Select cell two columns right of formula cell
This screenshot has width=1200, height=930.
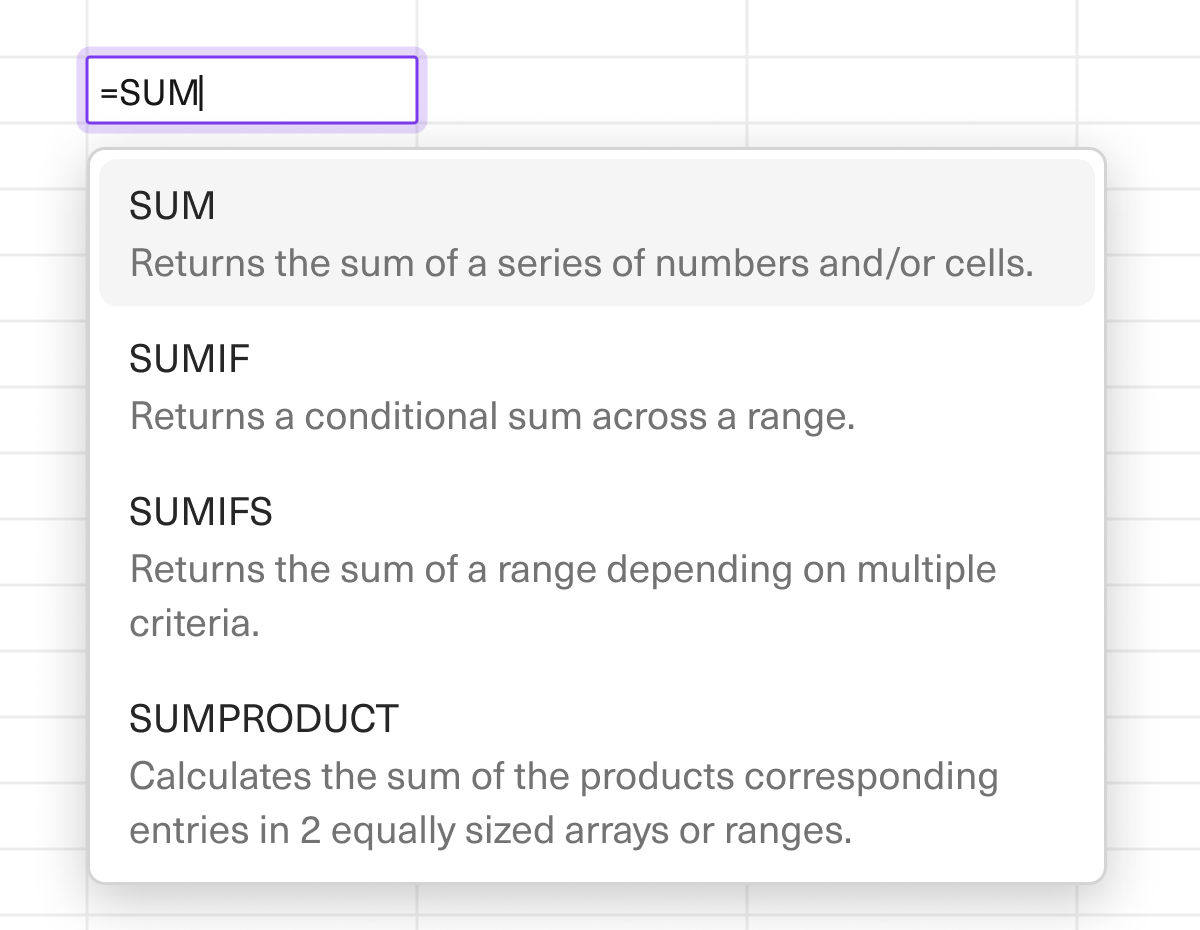pyautogui.click(x=912, y=91)
